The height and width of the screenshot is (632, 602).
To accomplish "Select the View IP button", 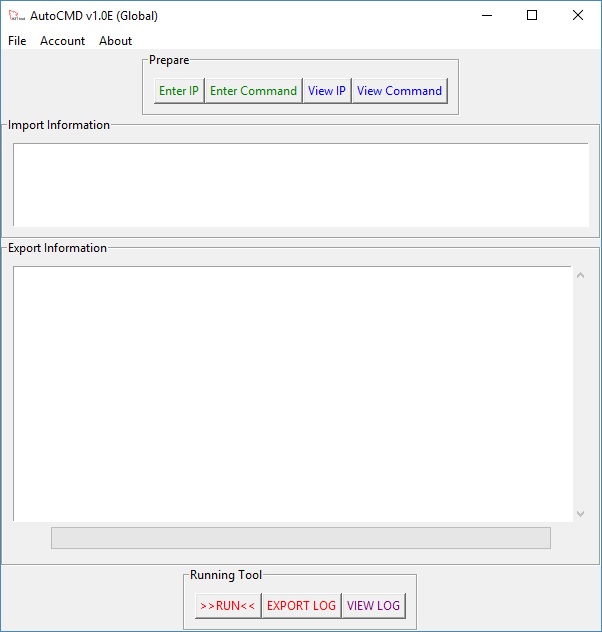I will [x=327, y=91].
